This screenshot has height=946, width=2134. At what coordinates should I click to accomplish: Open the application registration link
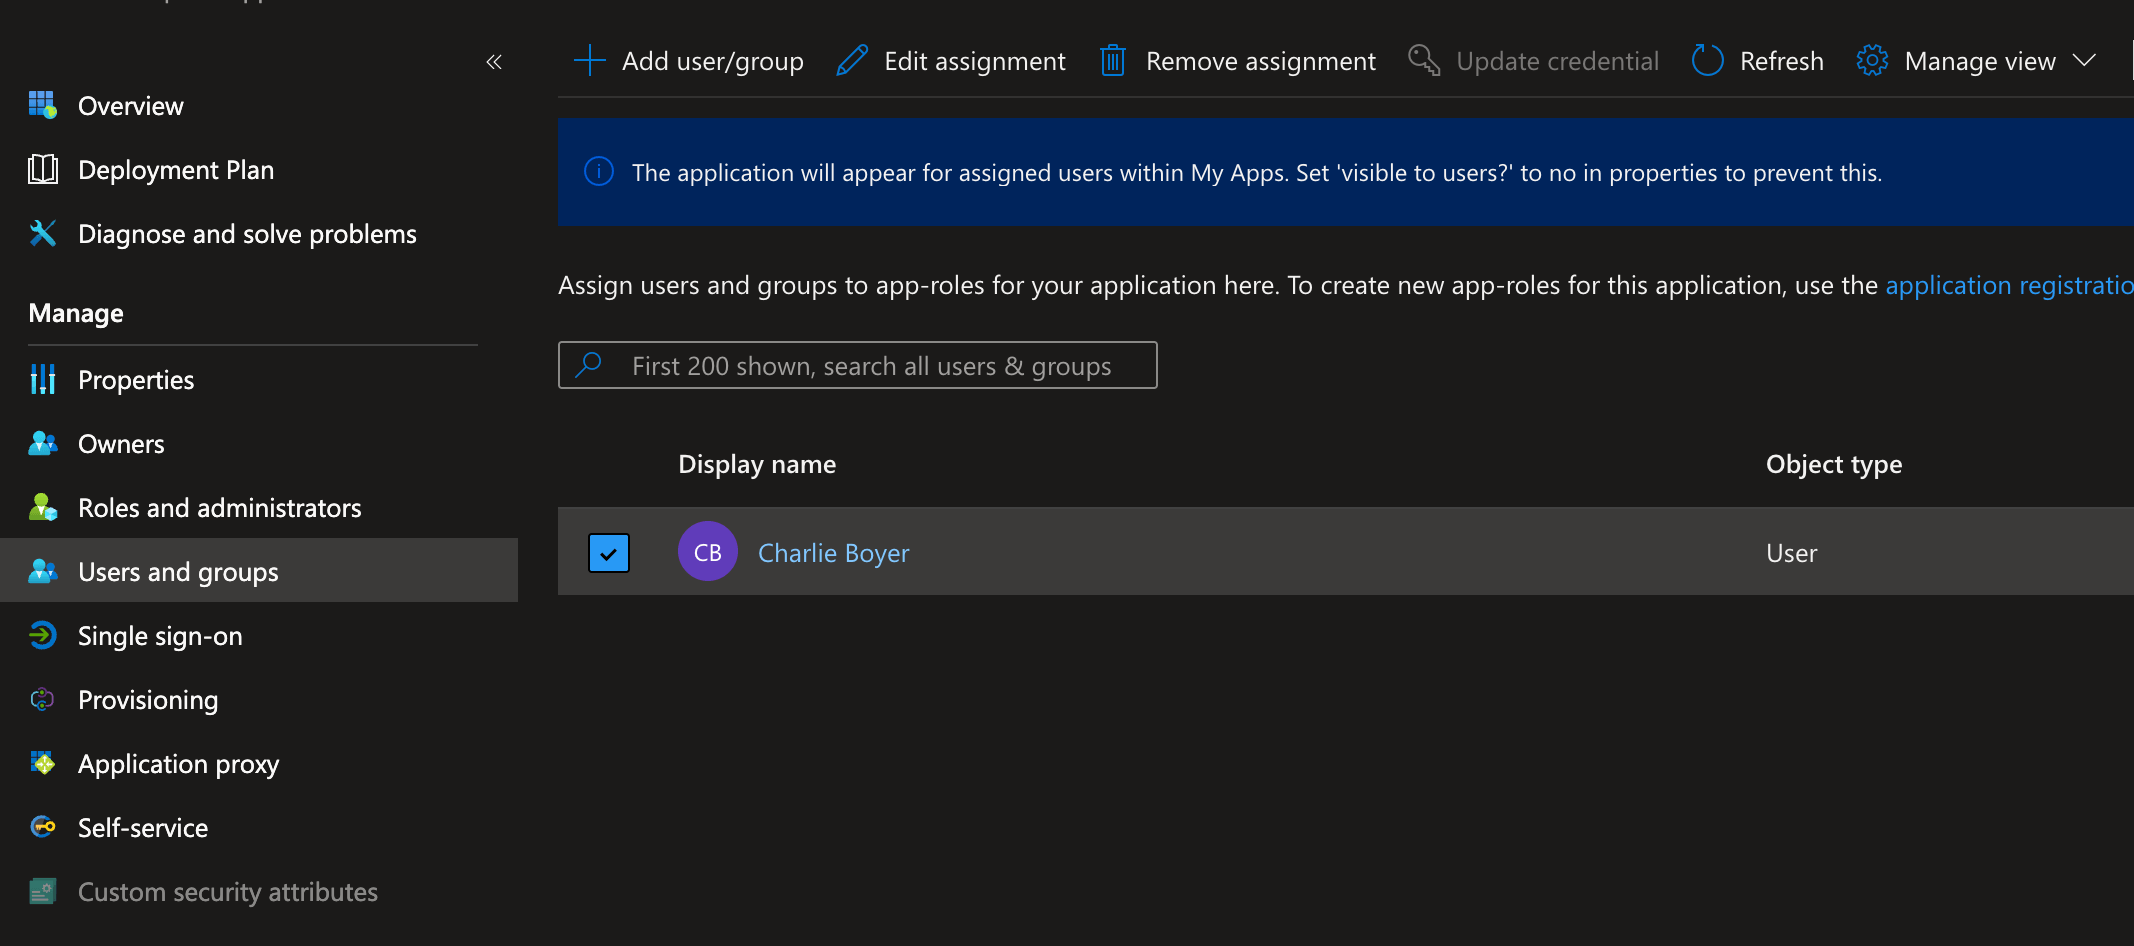(2008, 285)
